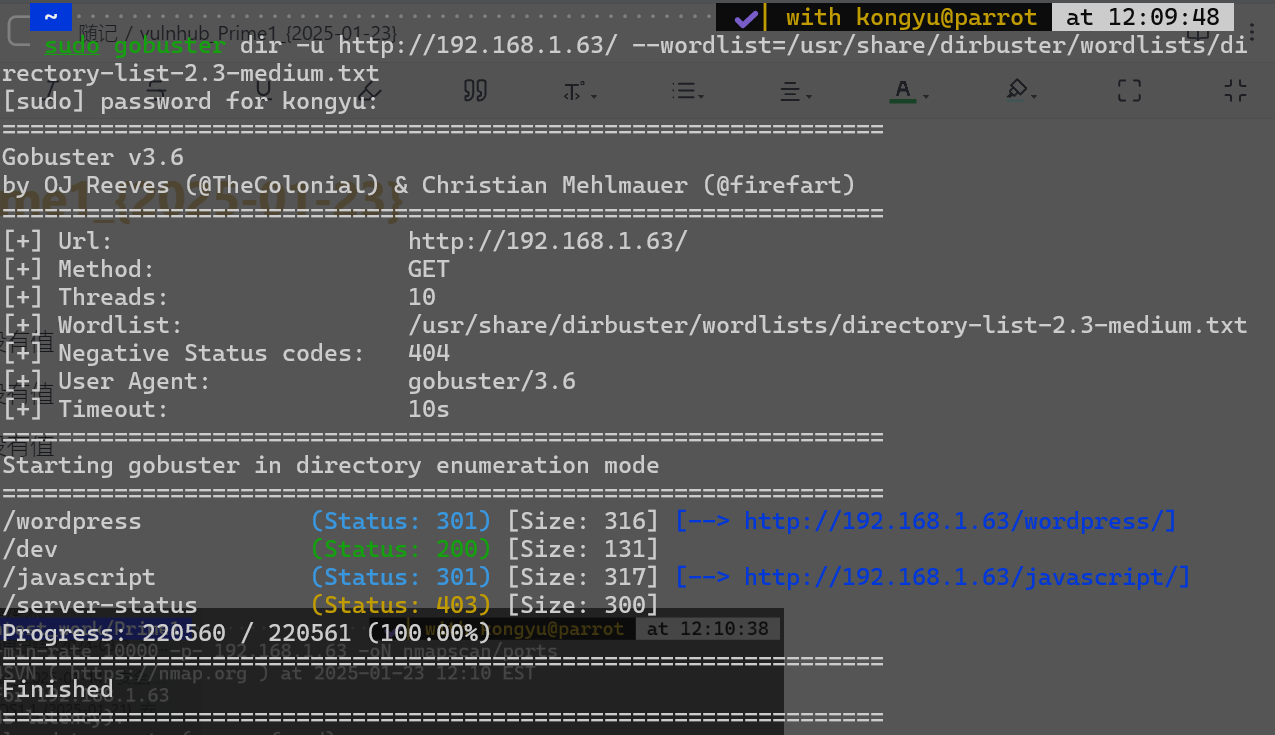This screenshot has height=735, width=1275.
Task: Click "(Status: 301)" in the /javascript row
Action: [402, 577]
